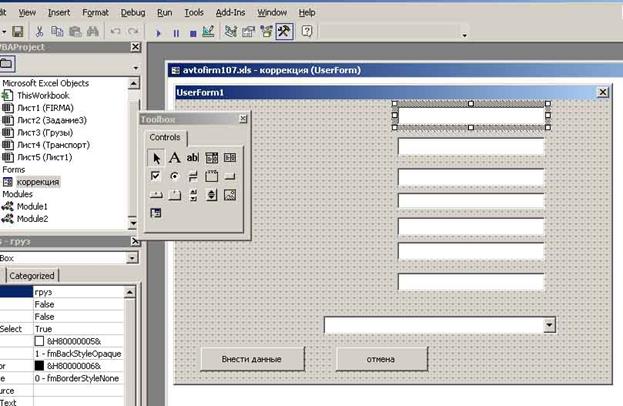Screen dimensions: 623x406
Task: Select Лист3 (Грузы) in project tree
Action: [x=45, y=133]
